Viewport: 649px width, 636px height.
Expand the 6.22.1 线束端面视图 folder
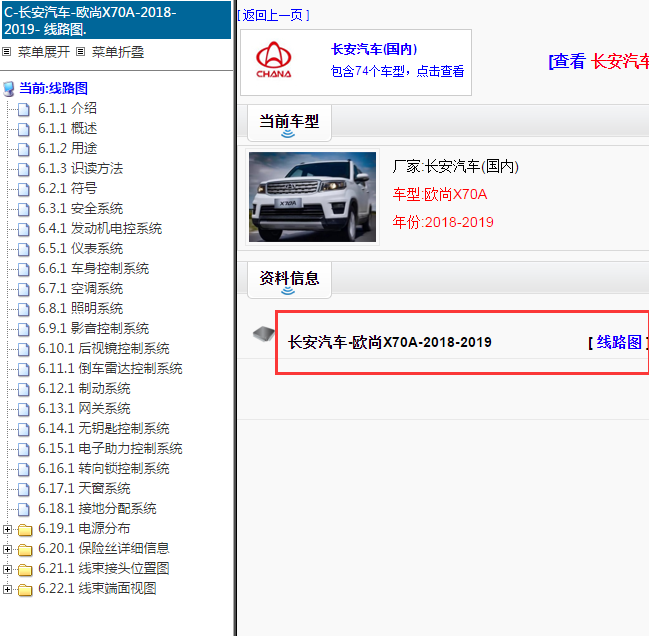click(7, 589)
